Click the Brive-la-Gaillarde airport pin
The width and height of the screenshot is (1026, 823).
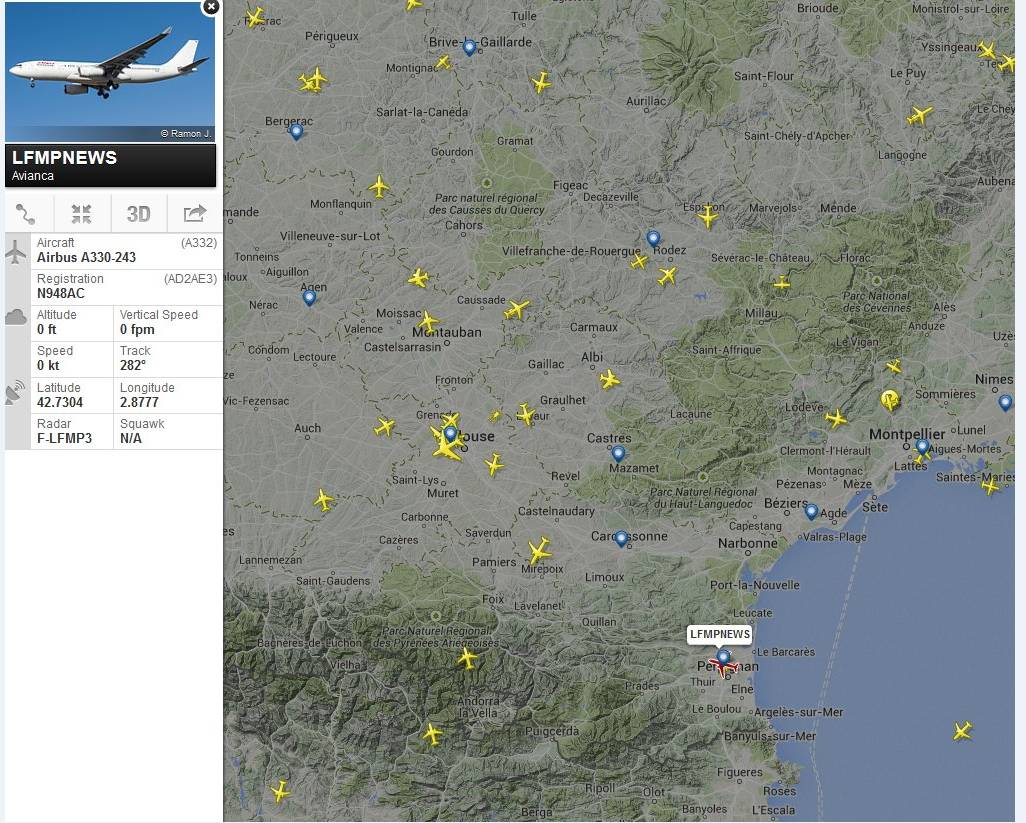tap(469, 48)
